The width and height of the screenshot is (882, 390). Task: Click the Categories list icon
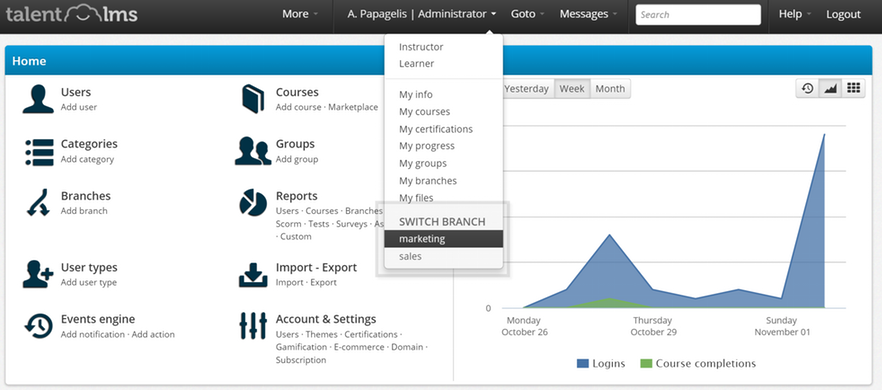(x=39, y=152)
